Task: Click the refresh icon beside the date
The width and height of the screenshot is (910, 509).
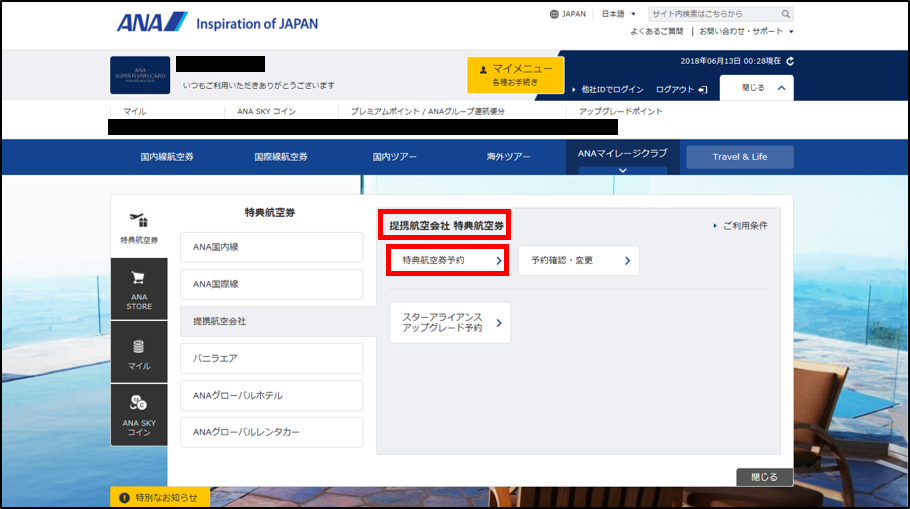Action: tap(790, 61)
